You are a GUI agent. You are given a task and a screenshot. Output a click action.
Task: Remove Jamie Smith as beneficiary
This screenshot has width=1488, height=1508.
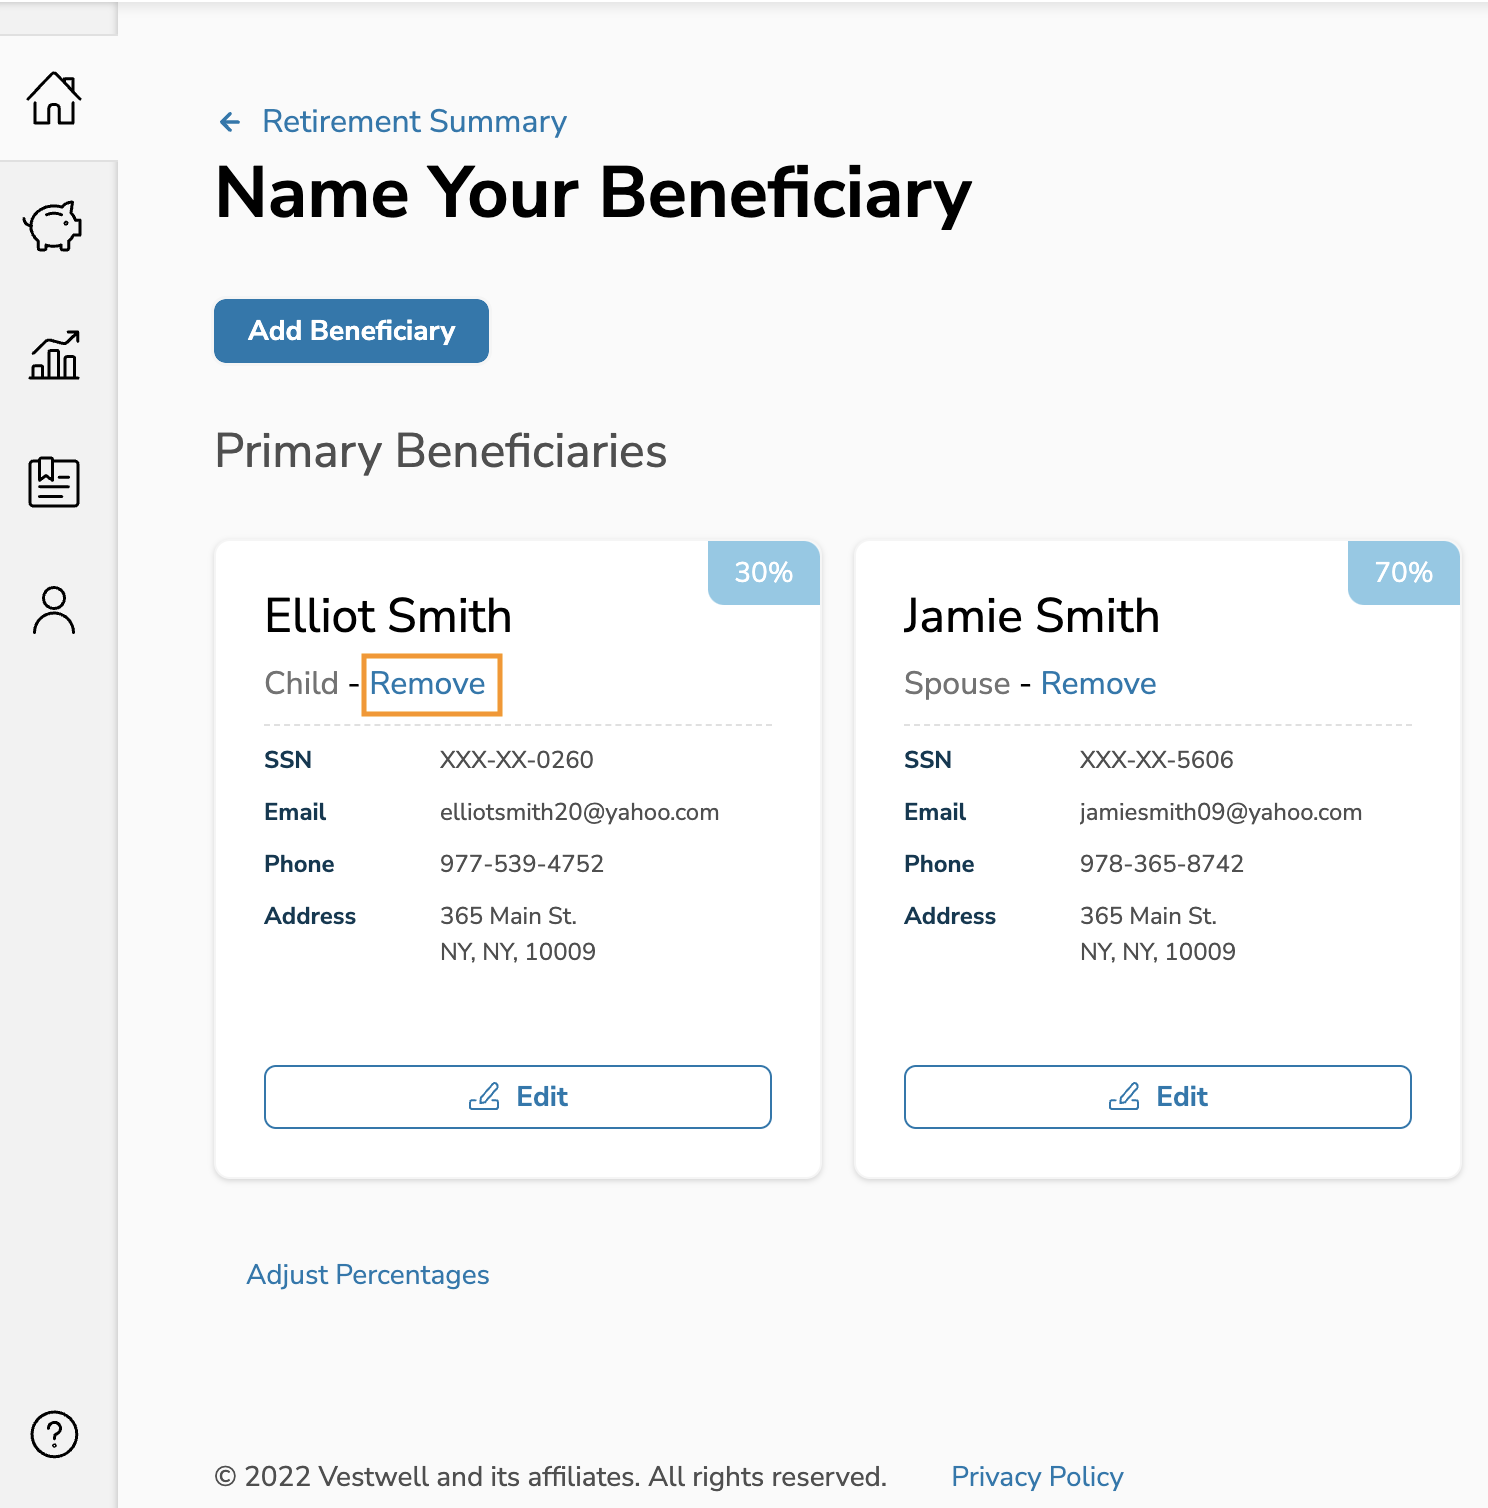1097,683
